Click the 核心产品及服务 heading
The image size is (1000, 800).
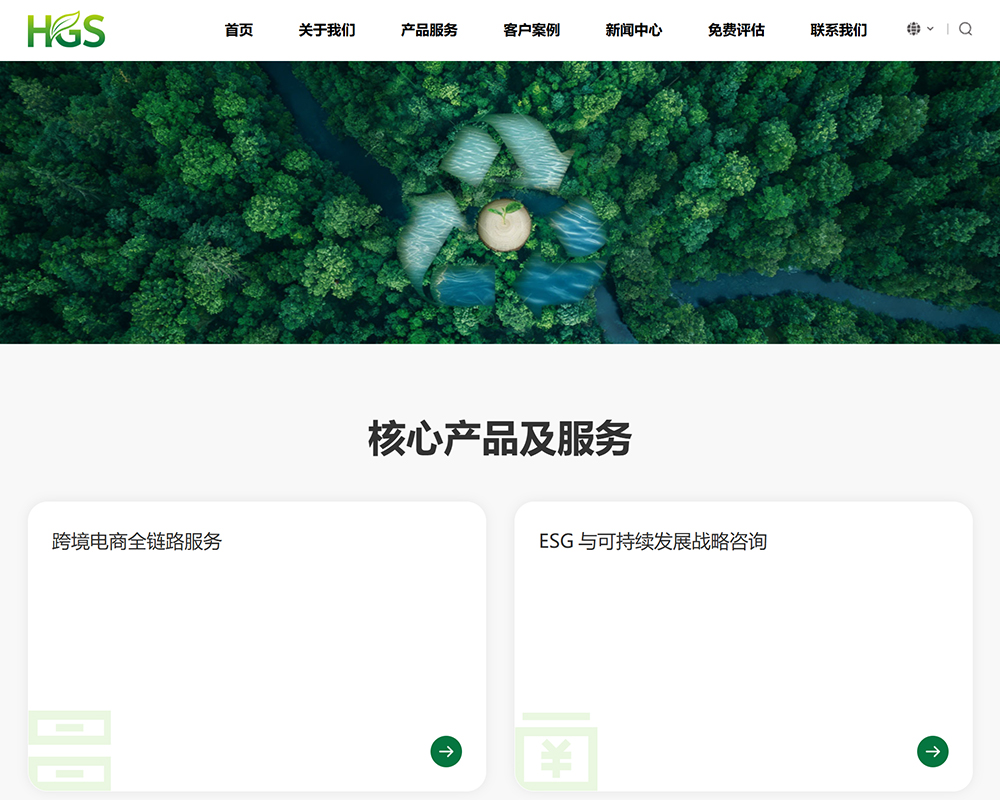pos(500,439)
